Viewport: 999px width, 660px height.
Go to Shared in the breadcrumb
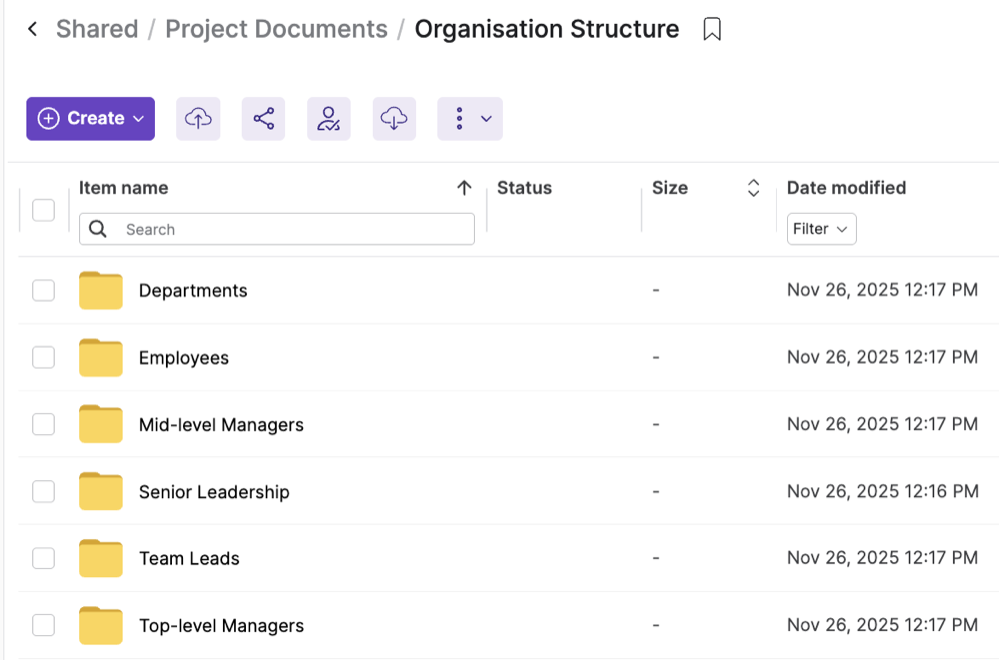[97, 30]
